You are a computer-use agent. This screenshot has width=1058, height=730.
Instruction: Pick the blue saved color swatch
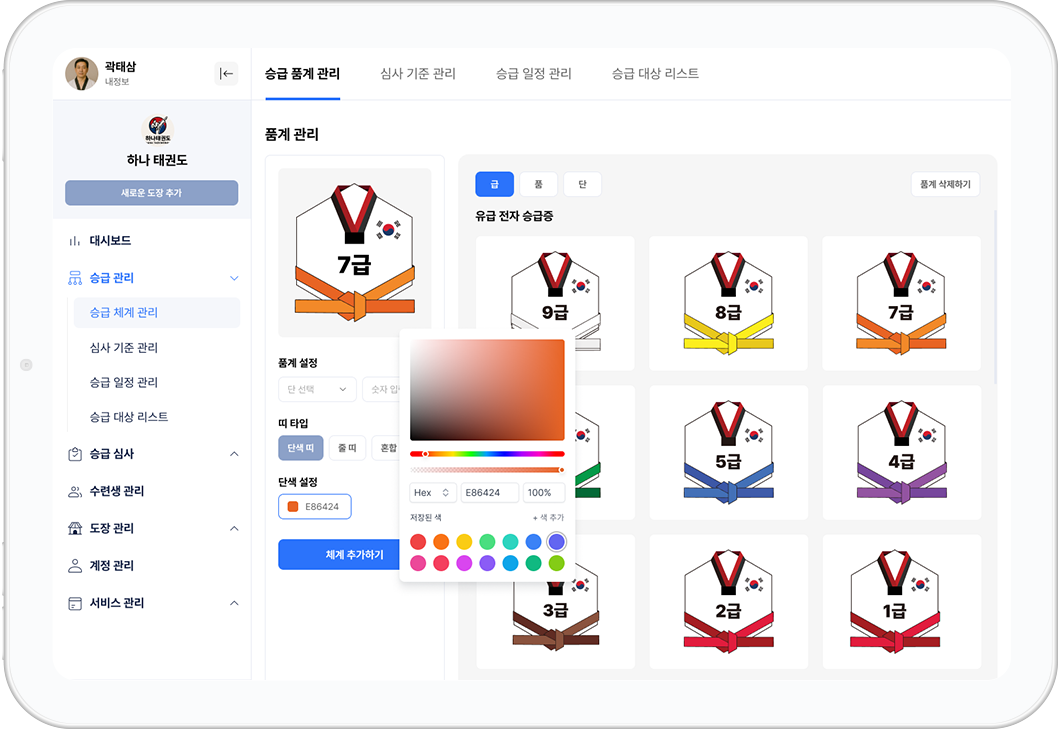[533, 541]
